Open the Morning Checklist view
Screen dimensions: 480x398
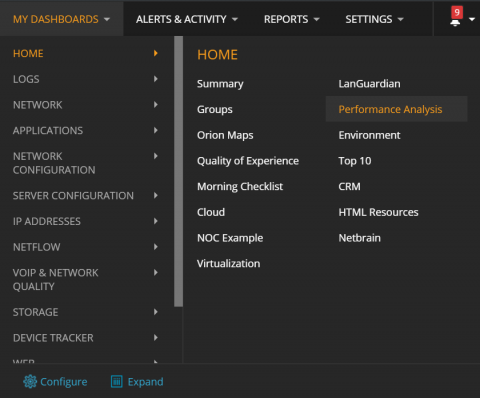[240, 186]
